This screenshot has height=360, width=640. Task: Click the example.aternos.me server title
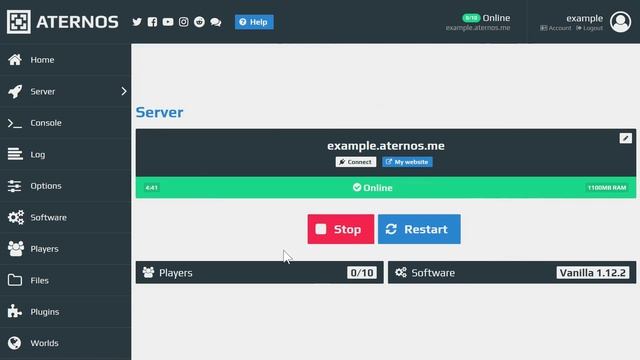386,146
